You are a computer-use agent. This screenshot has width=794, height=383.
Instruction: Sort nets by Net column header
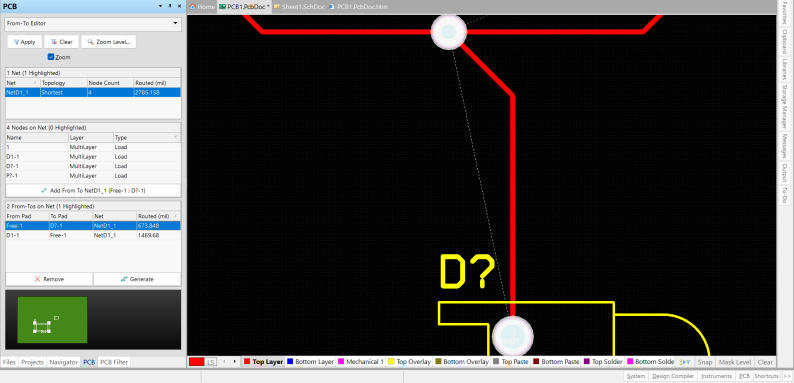(x=22, y=83)
